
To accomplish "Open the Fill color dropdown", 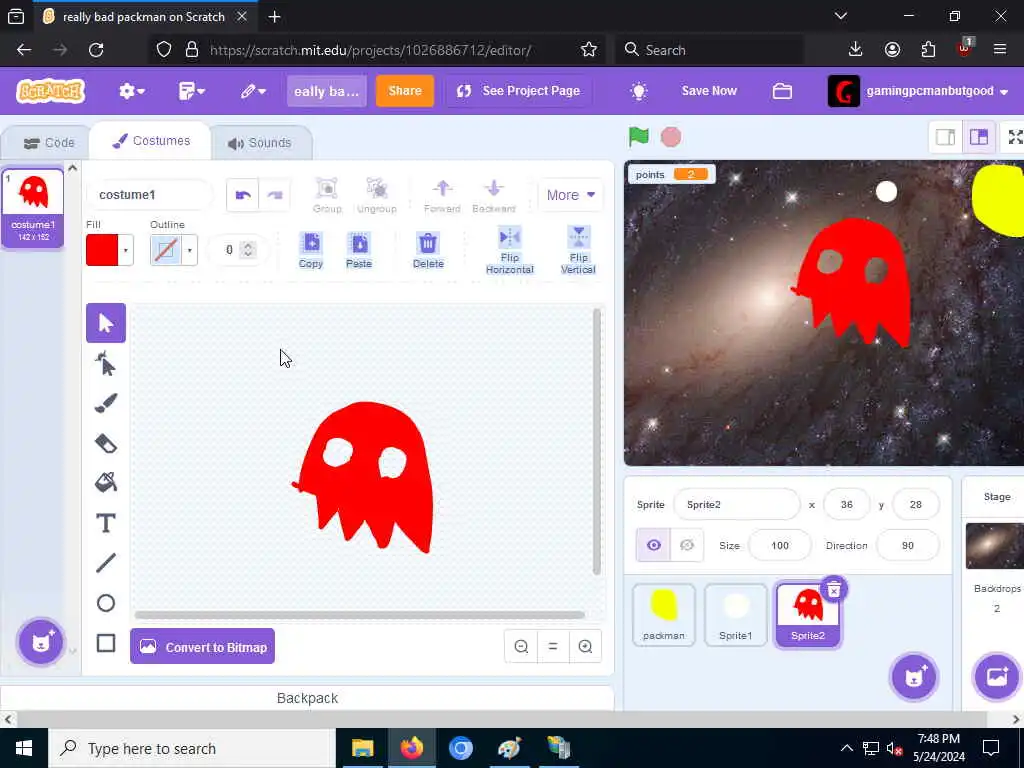I will pyautogui.click(x=125, y=250).
